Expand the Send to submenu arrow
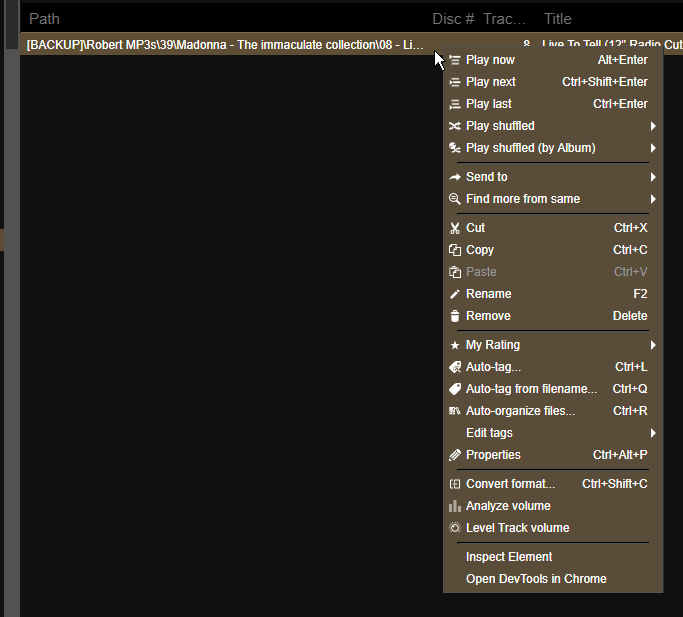683x617 pixels. [653, 177]
